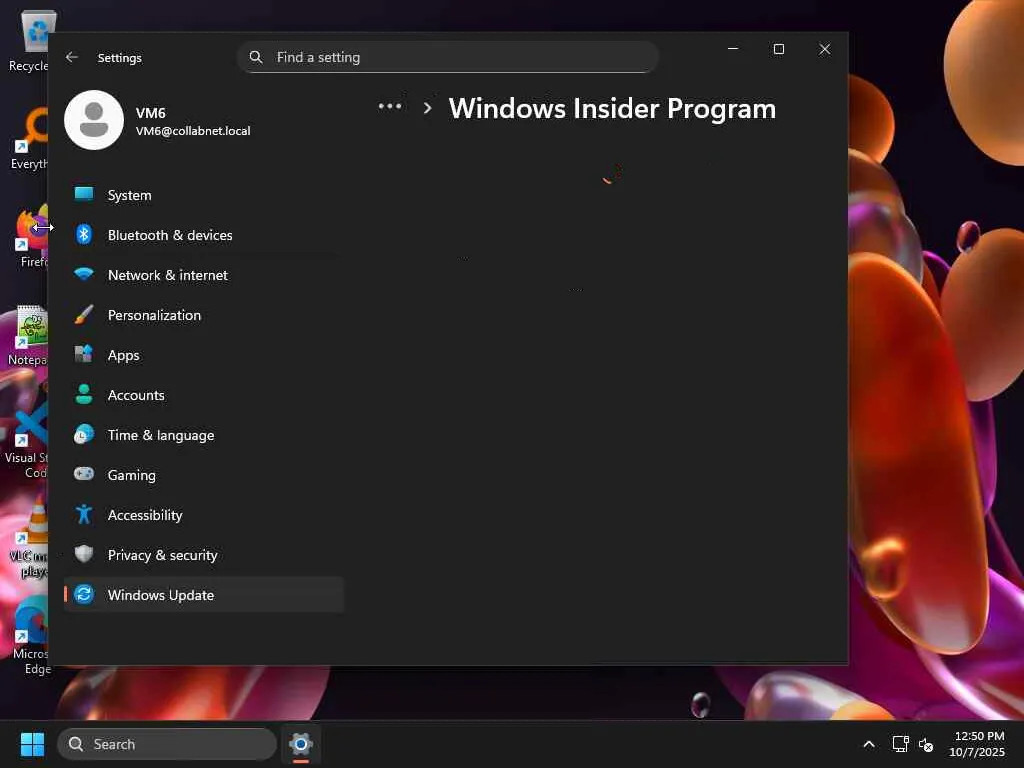This screenshot has width=1024, height=768.
Task: Select the Firefox desktop shortcut
Action: click(x=31, y=236)
